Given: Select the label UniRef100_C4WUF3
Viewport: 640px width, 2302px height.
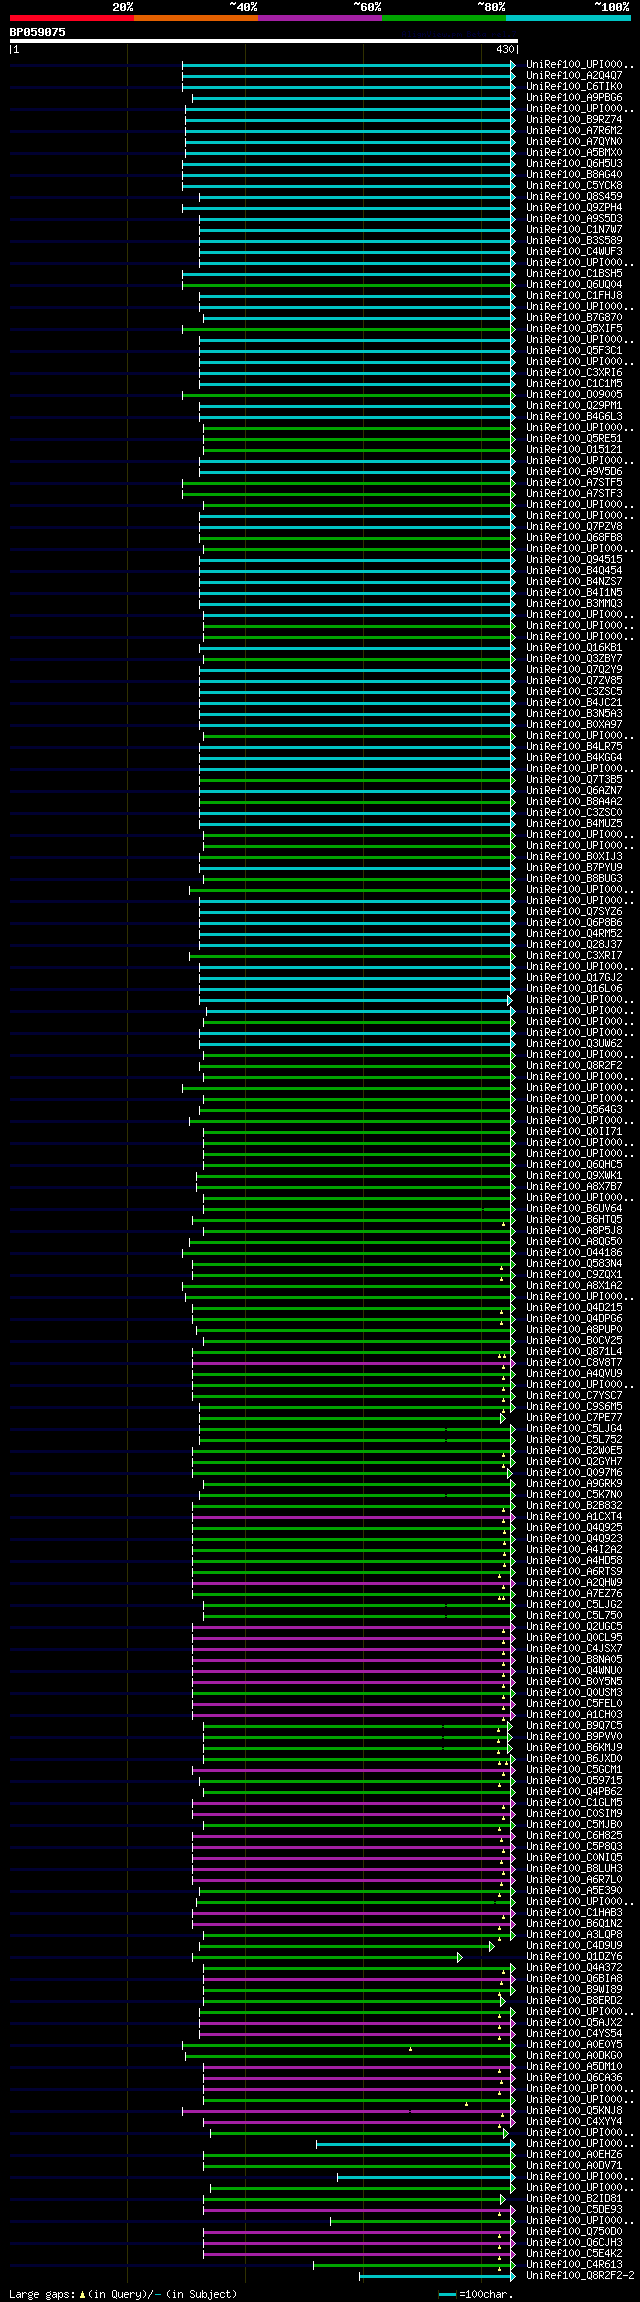Looking at the screenshot, I should point(574,252).
